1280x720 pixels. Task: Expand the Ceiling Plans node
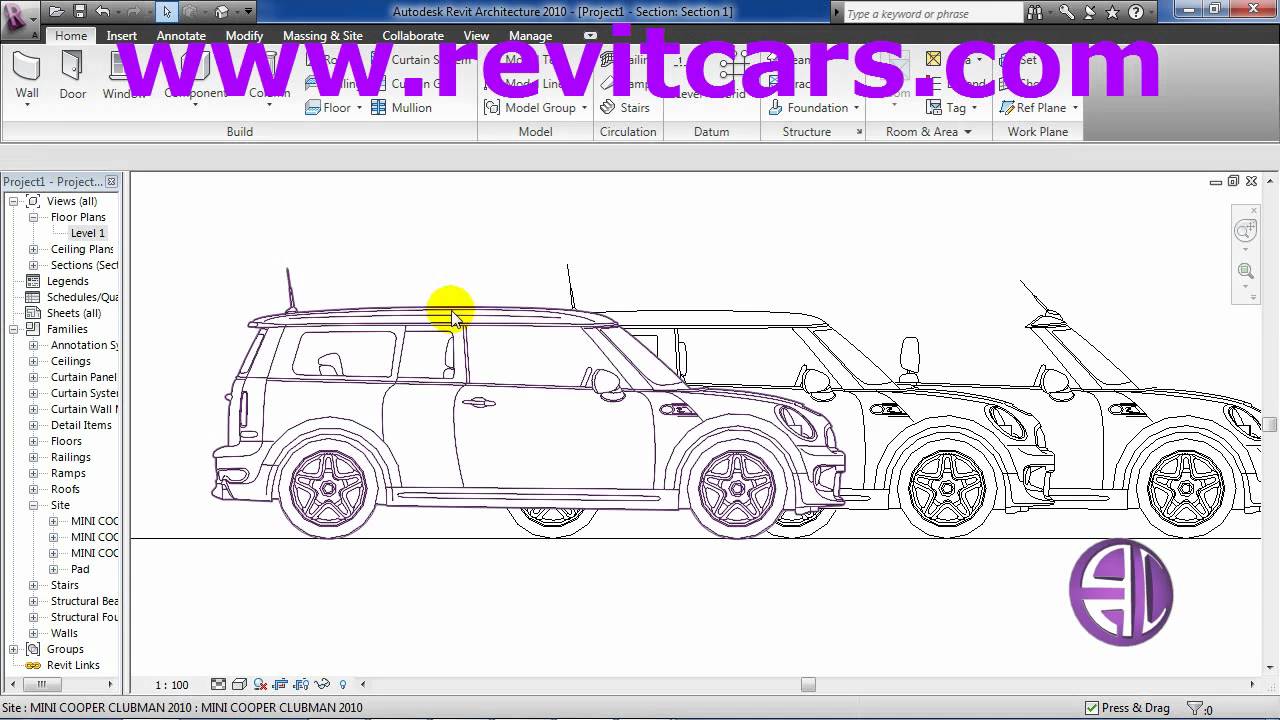click(x=33, y=249)
